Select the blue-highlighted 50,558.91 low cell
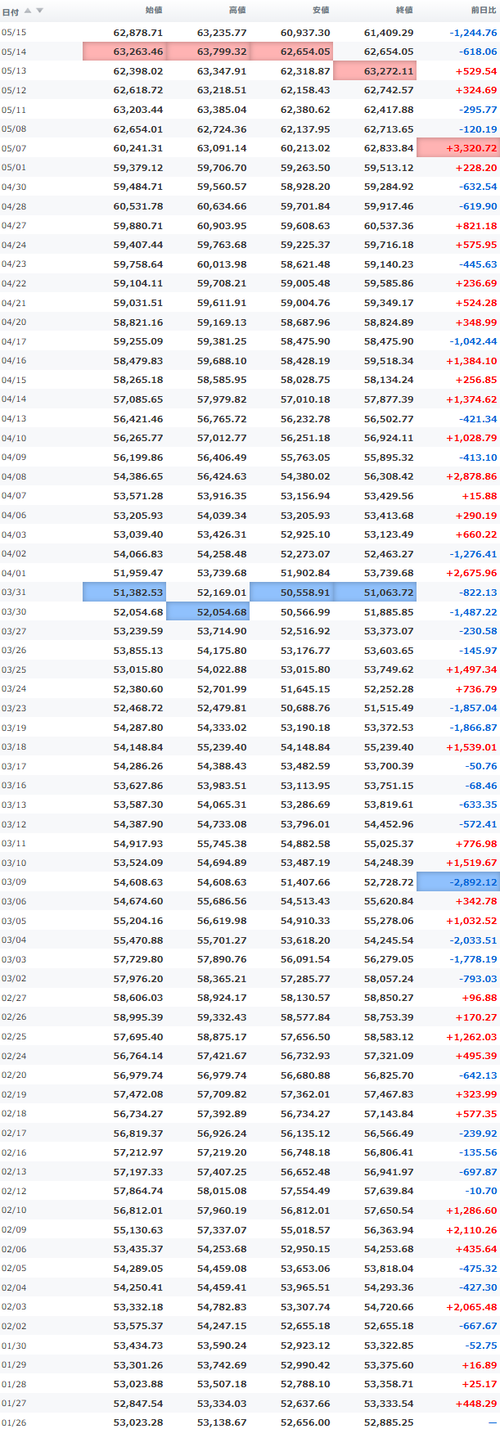 pyautogui.click(x=291, y=592)
